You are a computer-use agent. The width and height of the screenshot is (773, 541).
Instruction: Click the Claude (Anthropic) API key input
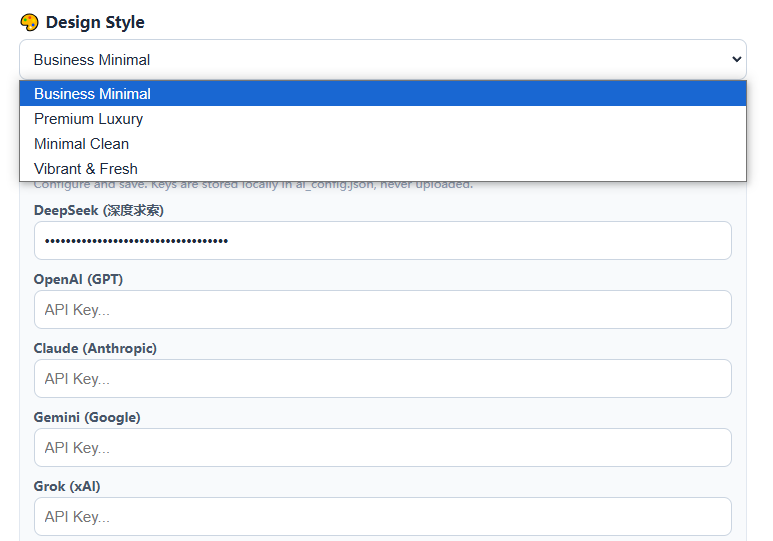383,379
